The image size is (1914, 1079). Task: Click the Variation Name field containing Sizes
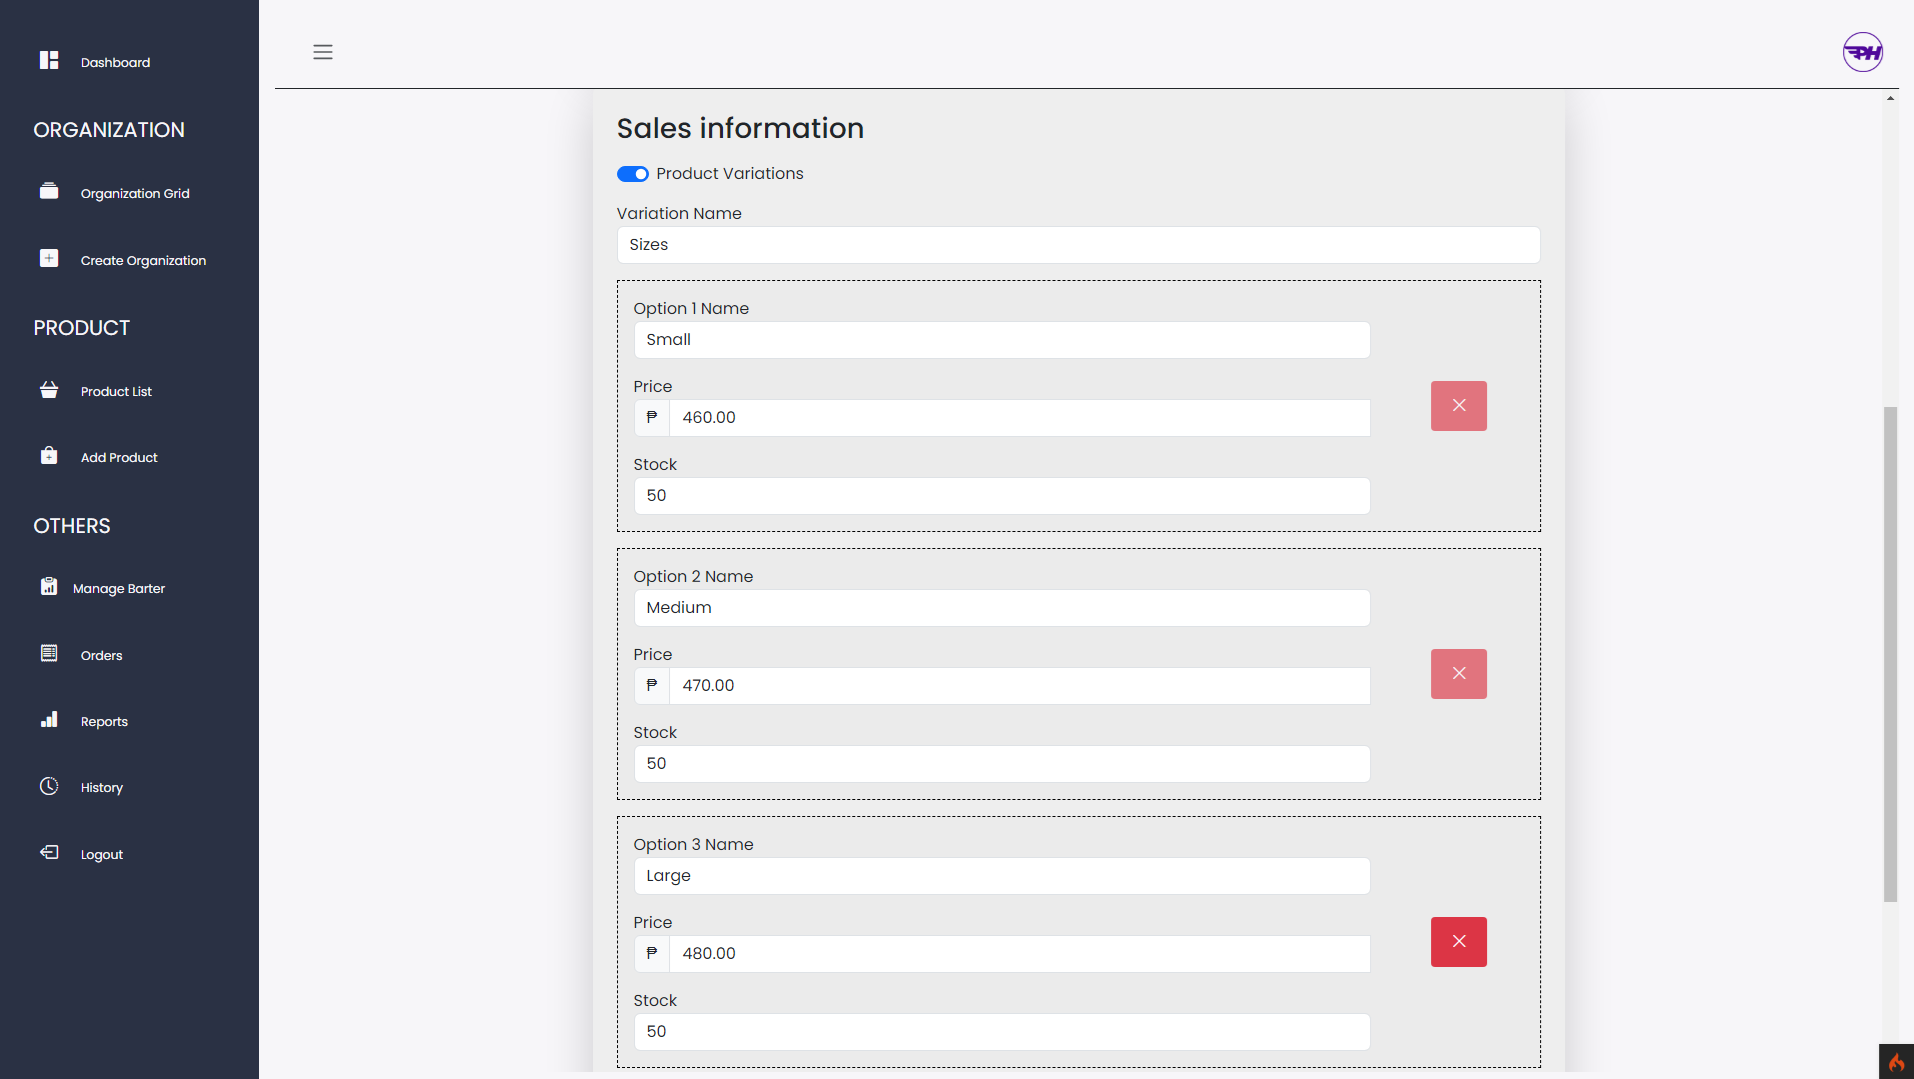(1078, 245)
